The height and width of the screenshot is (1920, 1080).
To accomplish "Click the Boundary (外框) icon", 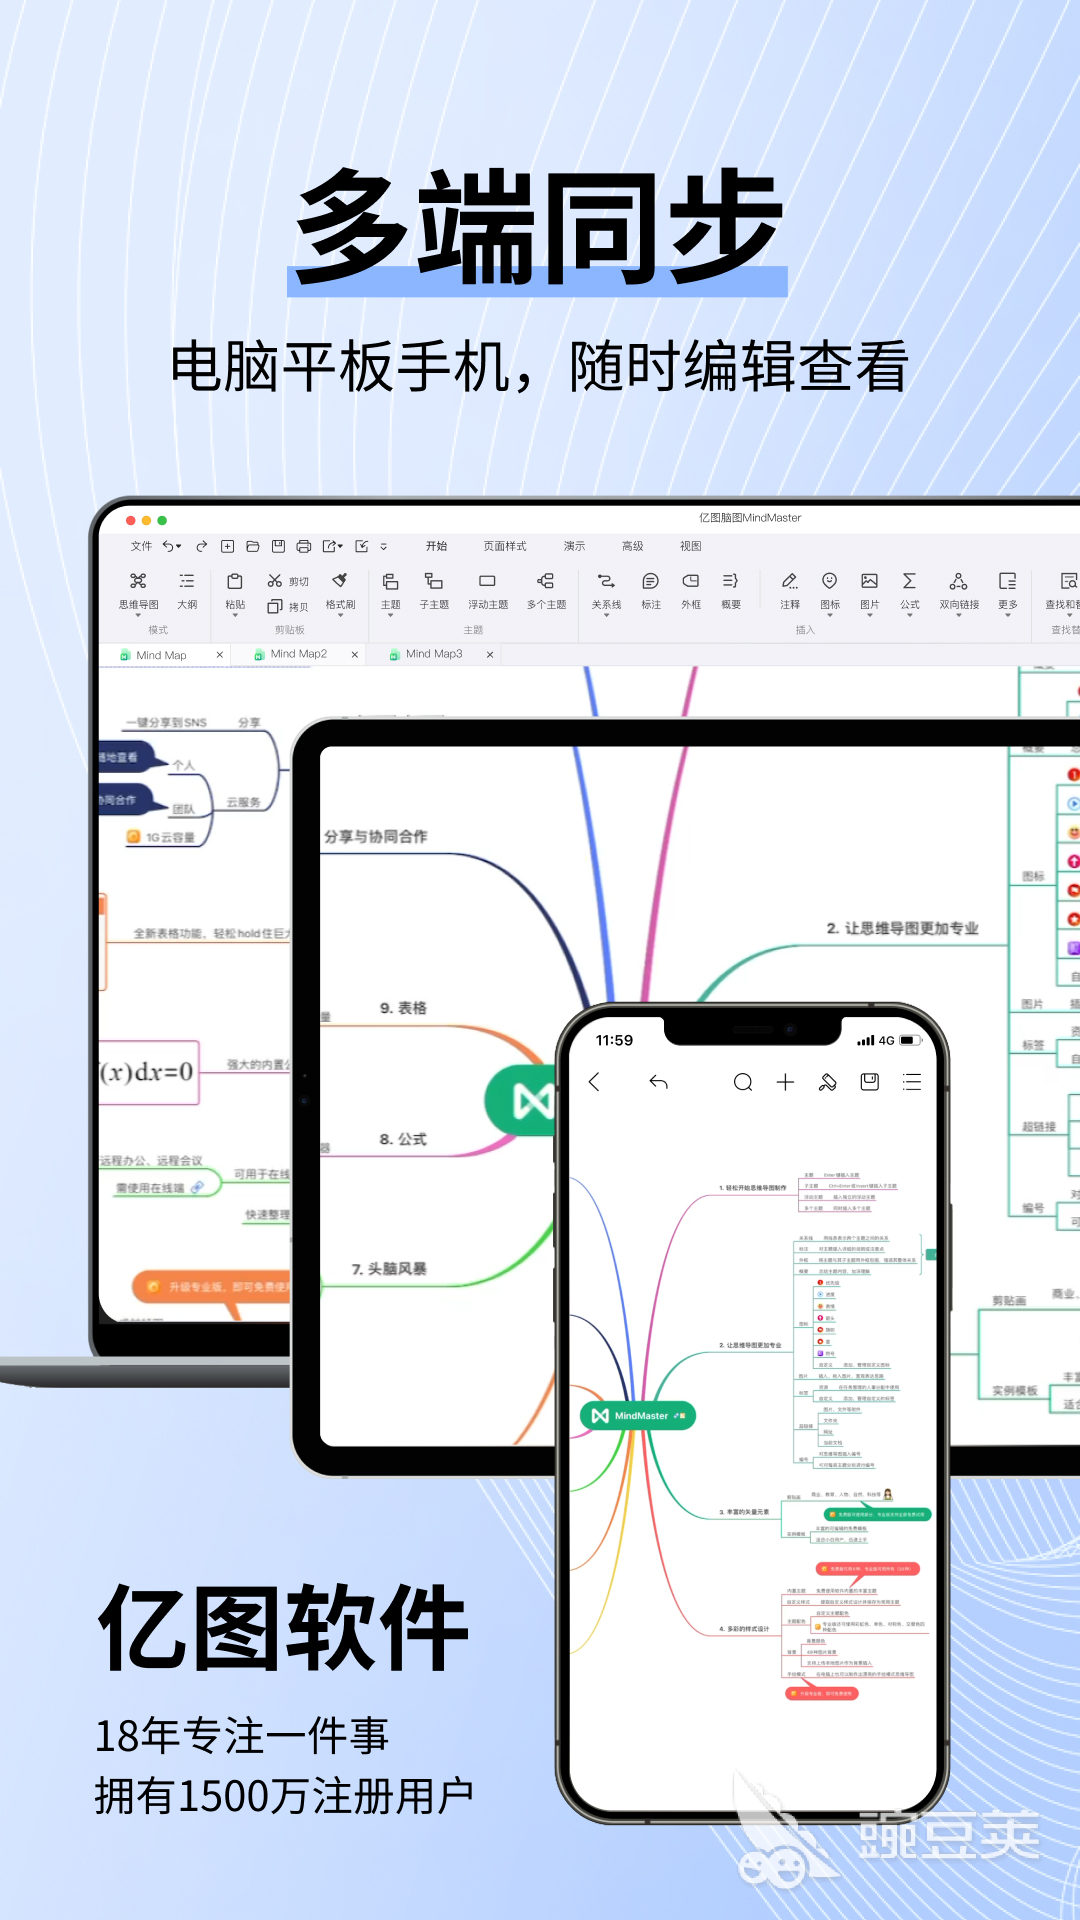I will click(690, 582).
